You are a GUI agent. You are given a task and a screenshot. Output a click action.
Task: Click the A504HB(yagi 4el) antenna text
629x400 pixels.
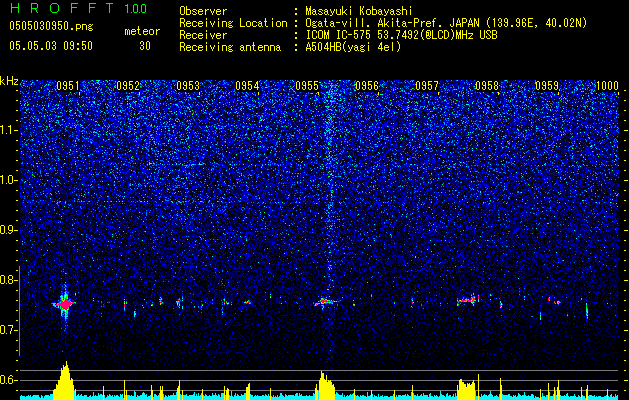tap(353, 47)
